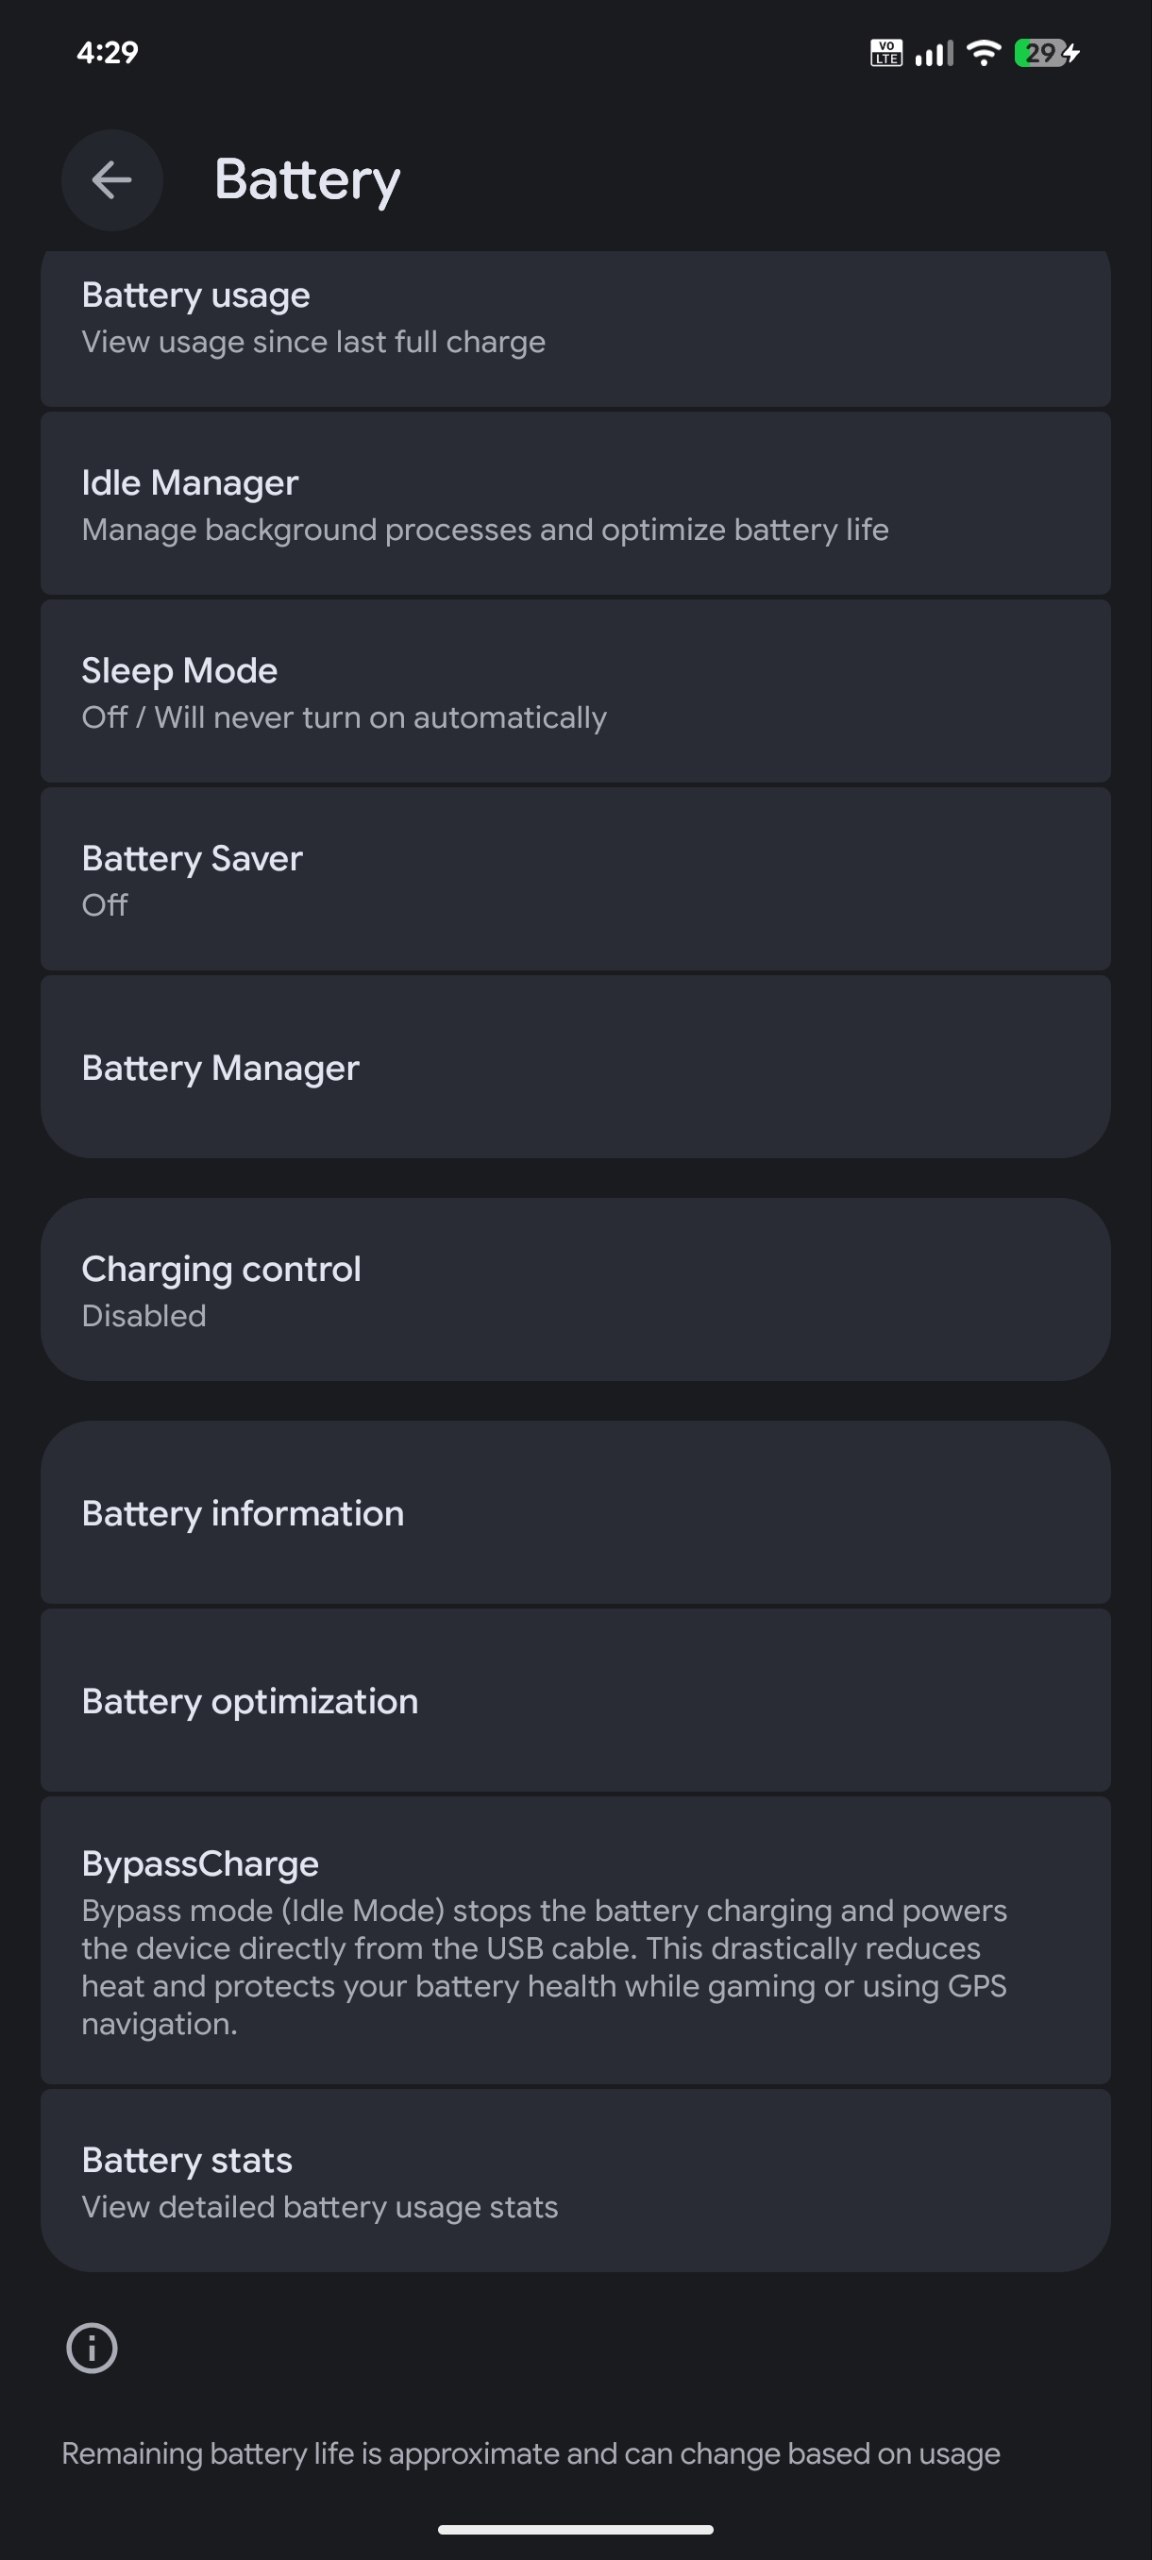
Task: Tap the bottom navigation gesture pill
Action: 576,2530
